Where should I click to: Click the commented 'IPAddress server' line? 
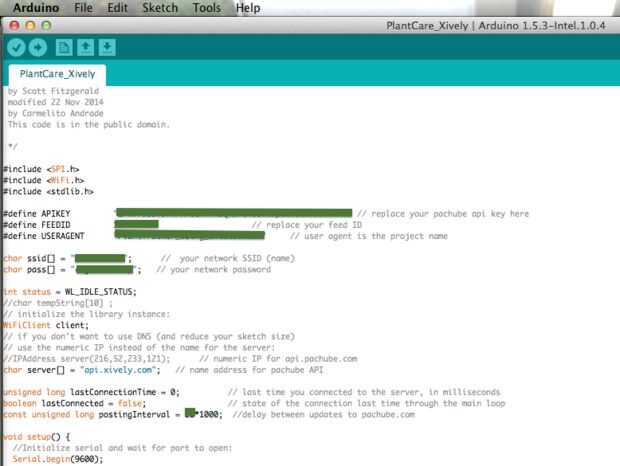coord(87,358)
